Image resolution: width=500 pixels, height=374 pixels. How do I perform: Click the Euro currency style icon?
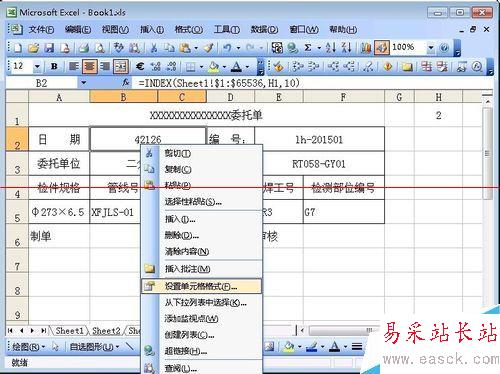click(x=140, y=67)
